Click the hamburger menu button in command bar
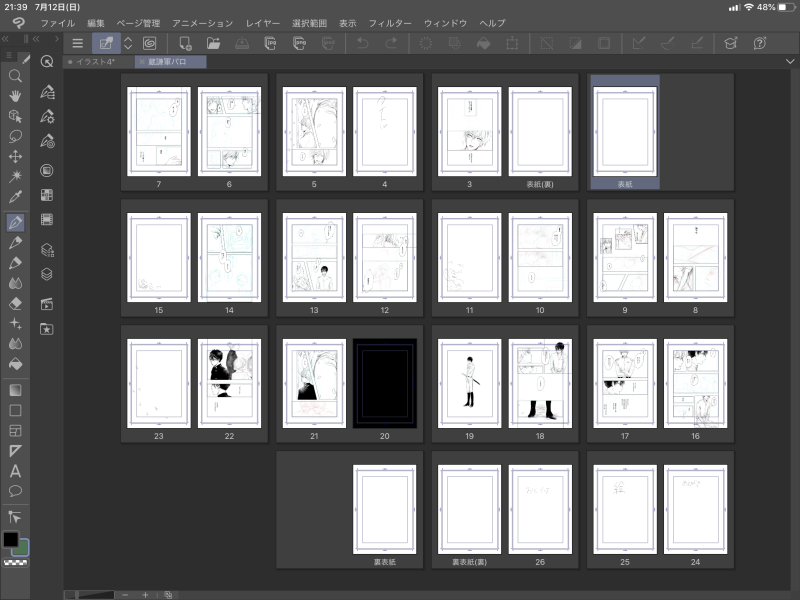Viewport: 800px width, 600px height. [78, 43]
